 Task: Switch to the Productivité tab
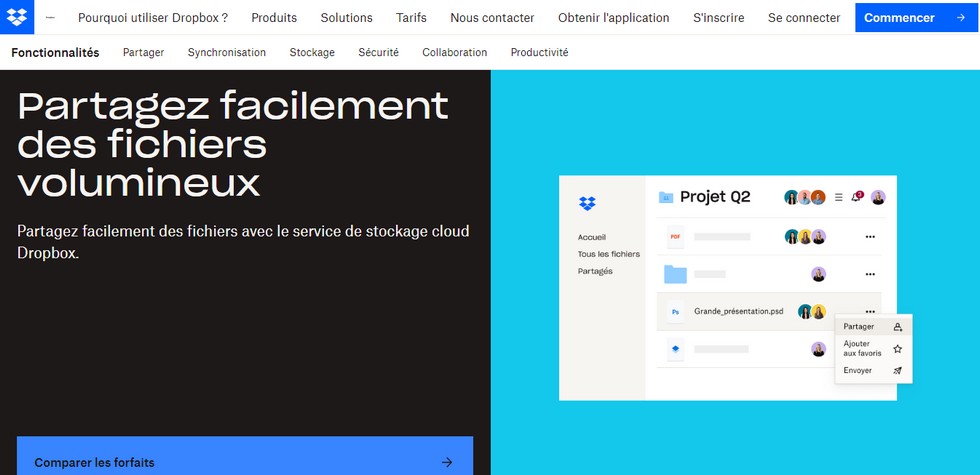pyautogui.click(x=539, y=52)
